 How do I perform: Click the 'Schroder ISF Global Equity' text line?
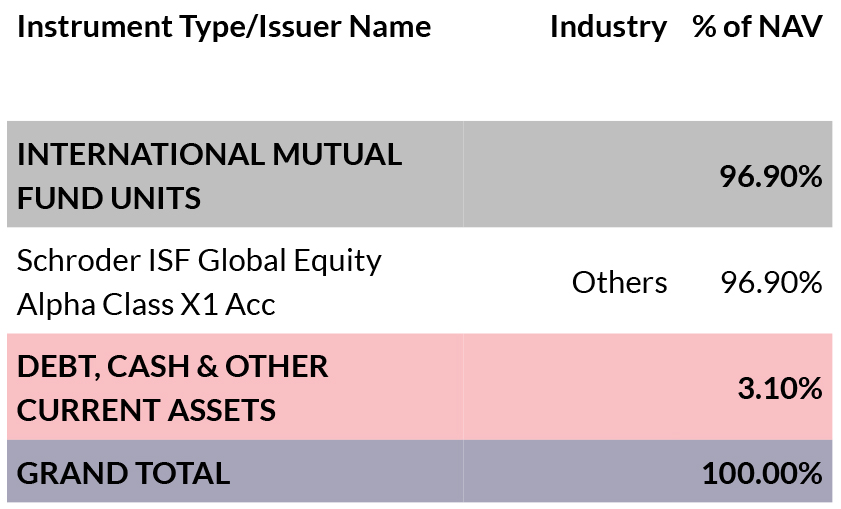(199, 261)
